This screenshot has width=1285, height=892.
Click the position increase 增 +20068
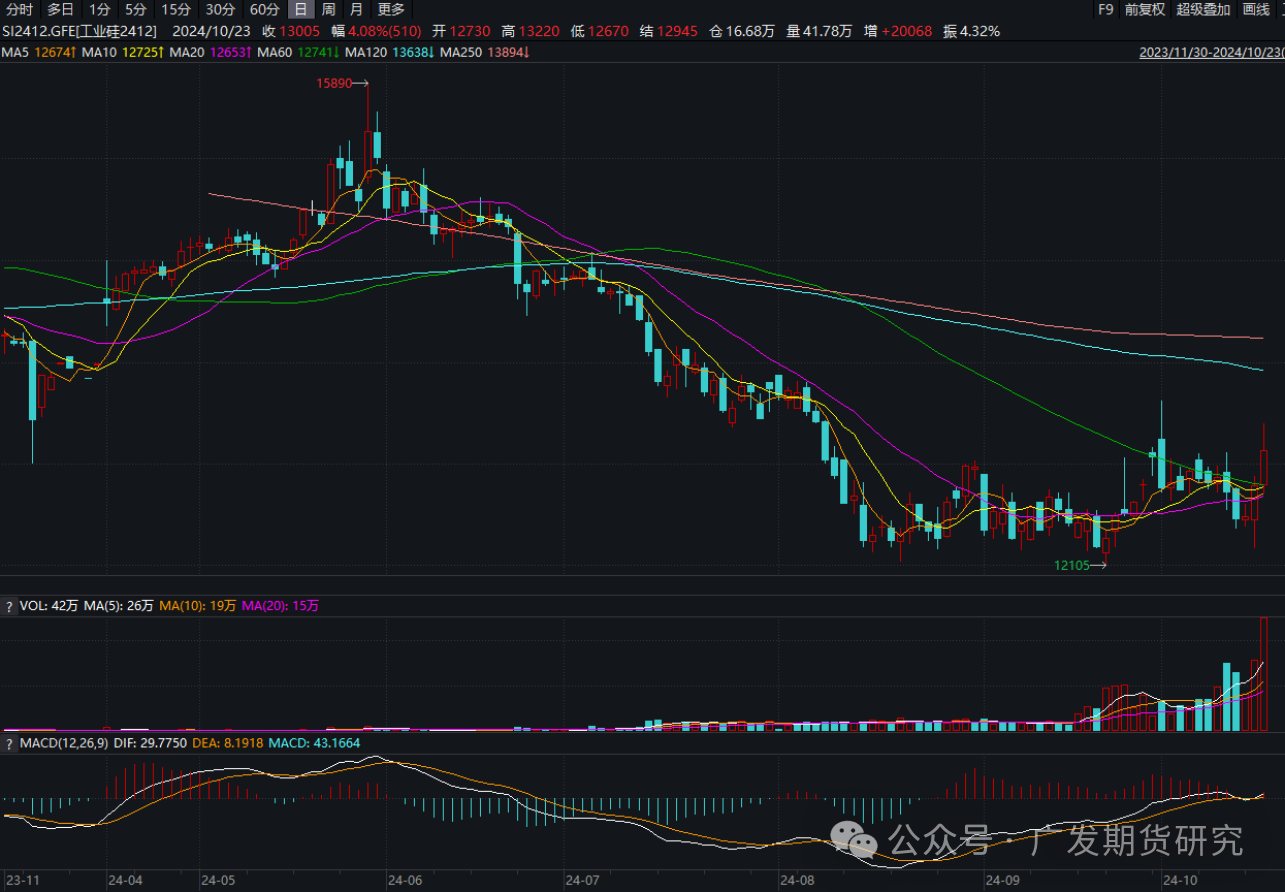pos(900,31)
